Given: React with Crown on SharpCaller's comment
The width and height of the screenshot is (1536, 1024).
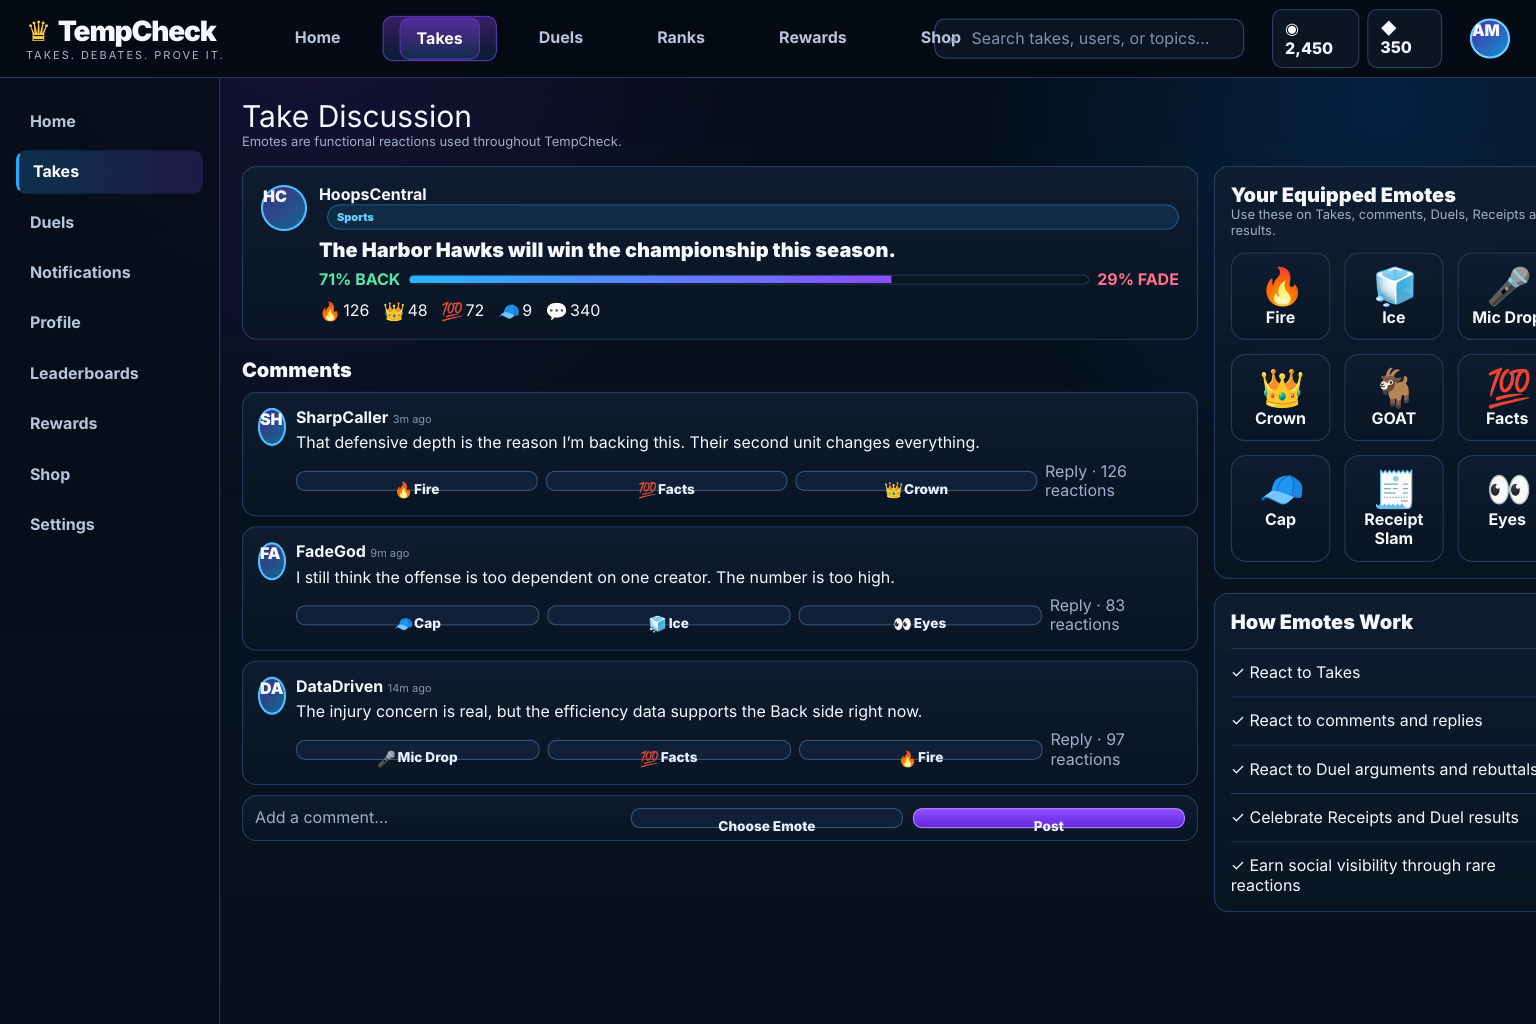Looking at the screenshot, I should (916, 482).
